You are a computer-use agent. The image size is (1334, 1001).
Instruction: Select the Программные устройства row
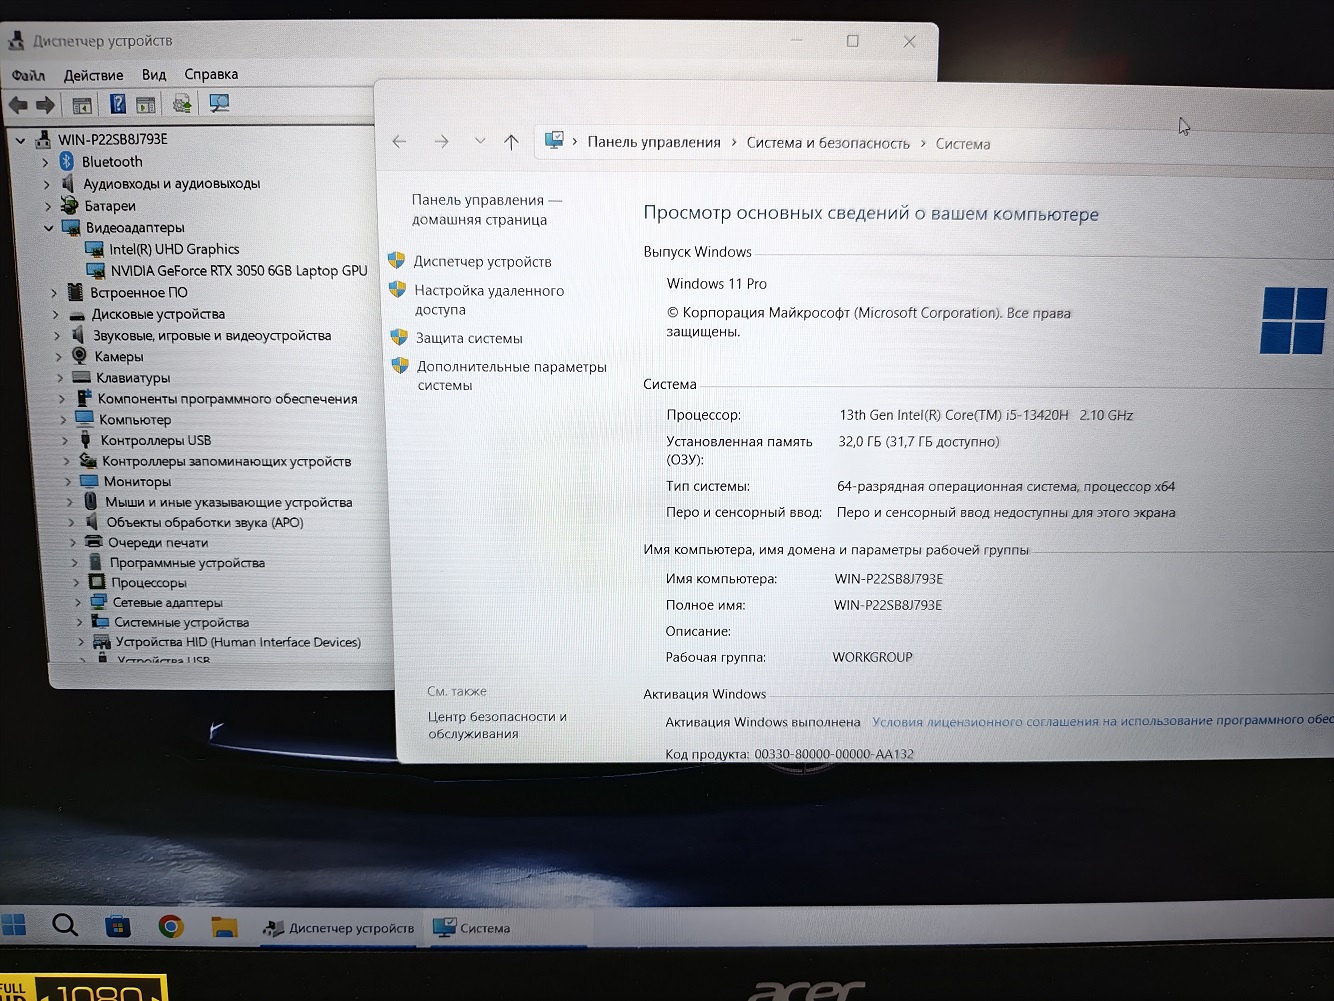tap(187, 562)
